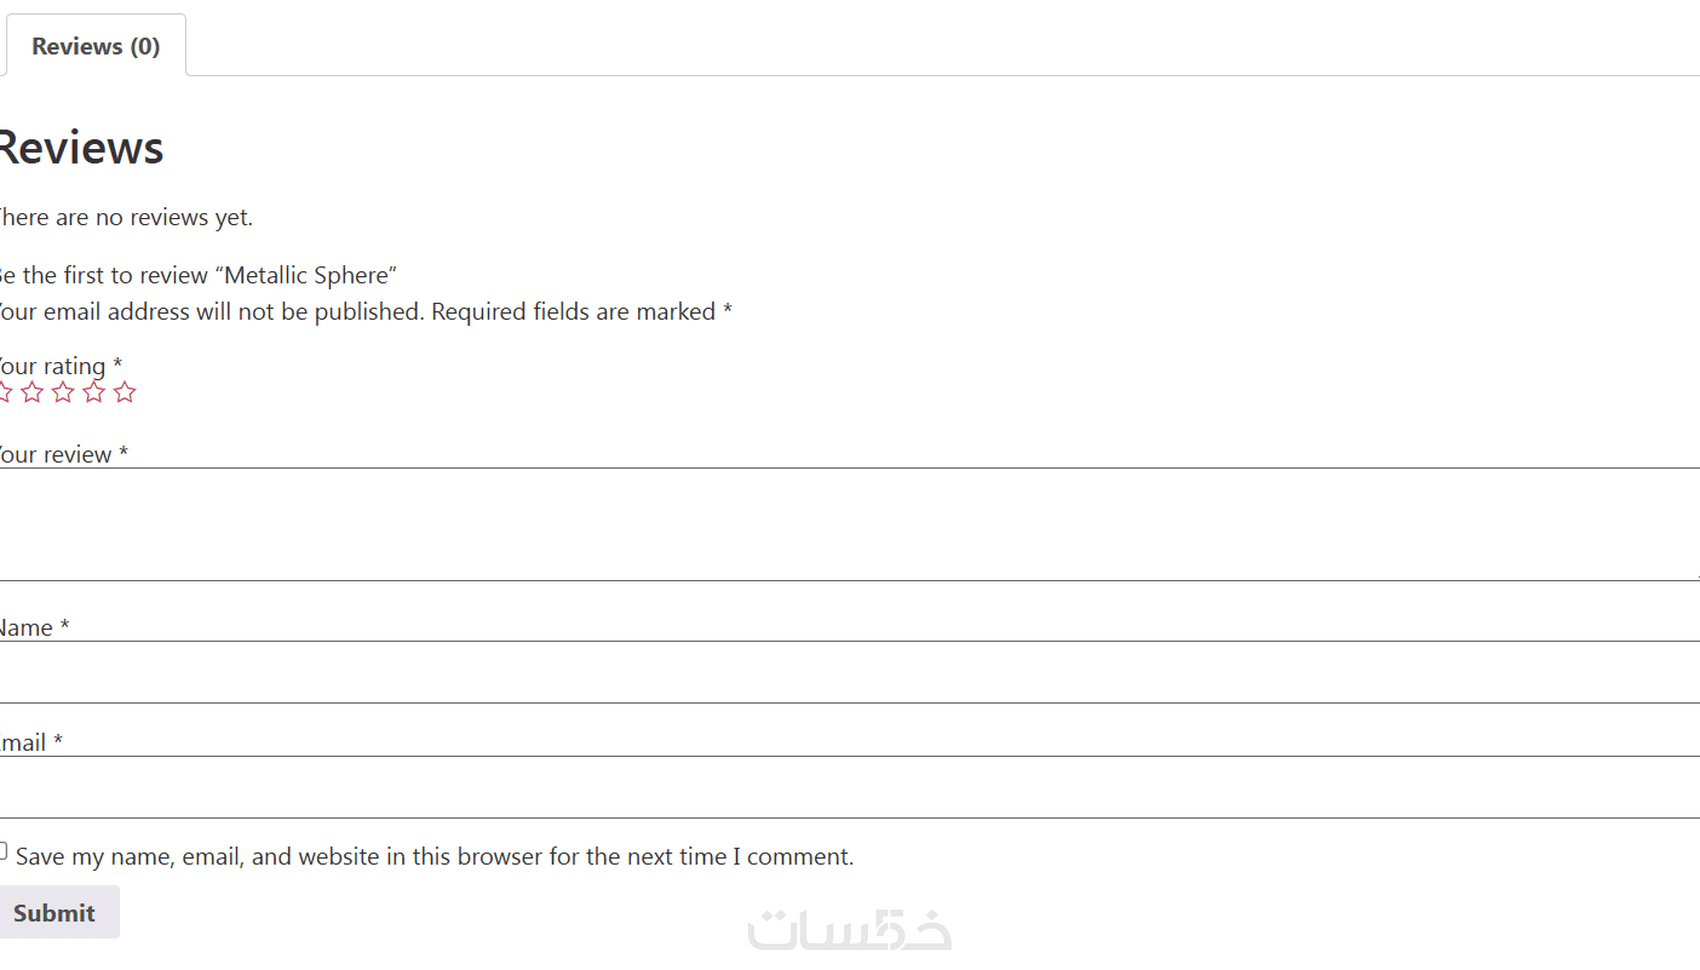
Task: Click the 'Metallic Sphere' product name text
Action: pyautogui.click(x=310, y=275)
